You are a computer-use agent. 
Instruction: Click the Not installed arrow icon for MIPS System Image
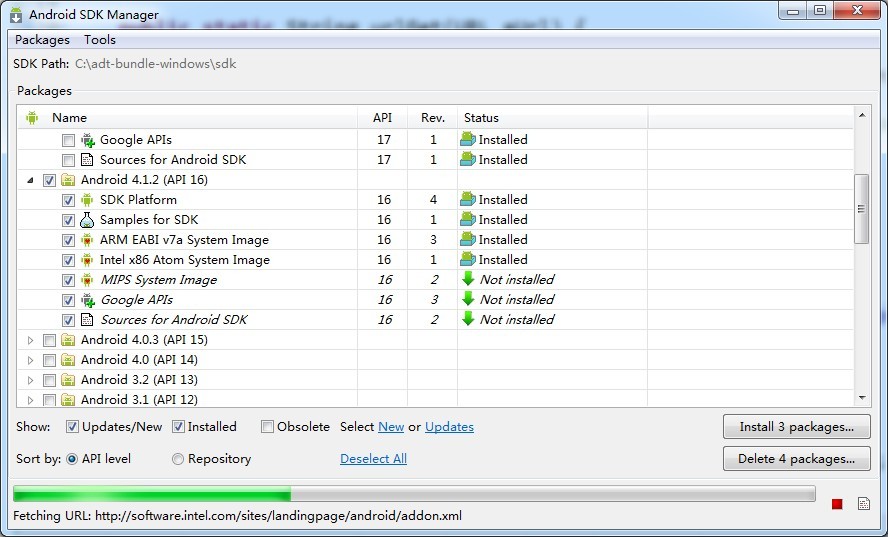click(x=468, y=279)
